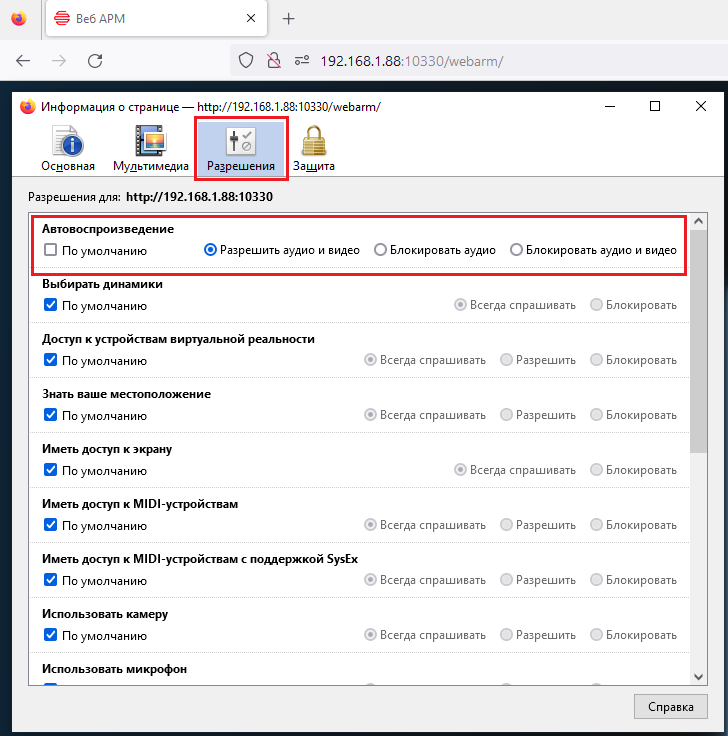Reload the current page

95,61
